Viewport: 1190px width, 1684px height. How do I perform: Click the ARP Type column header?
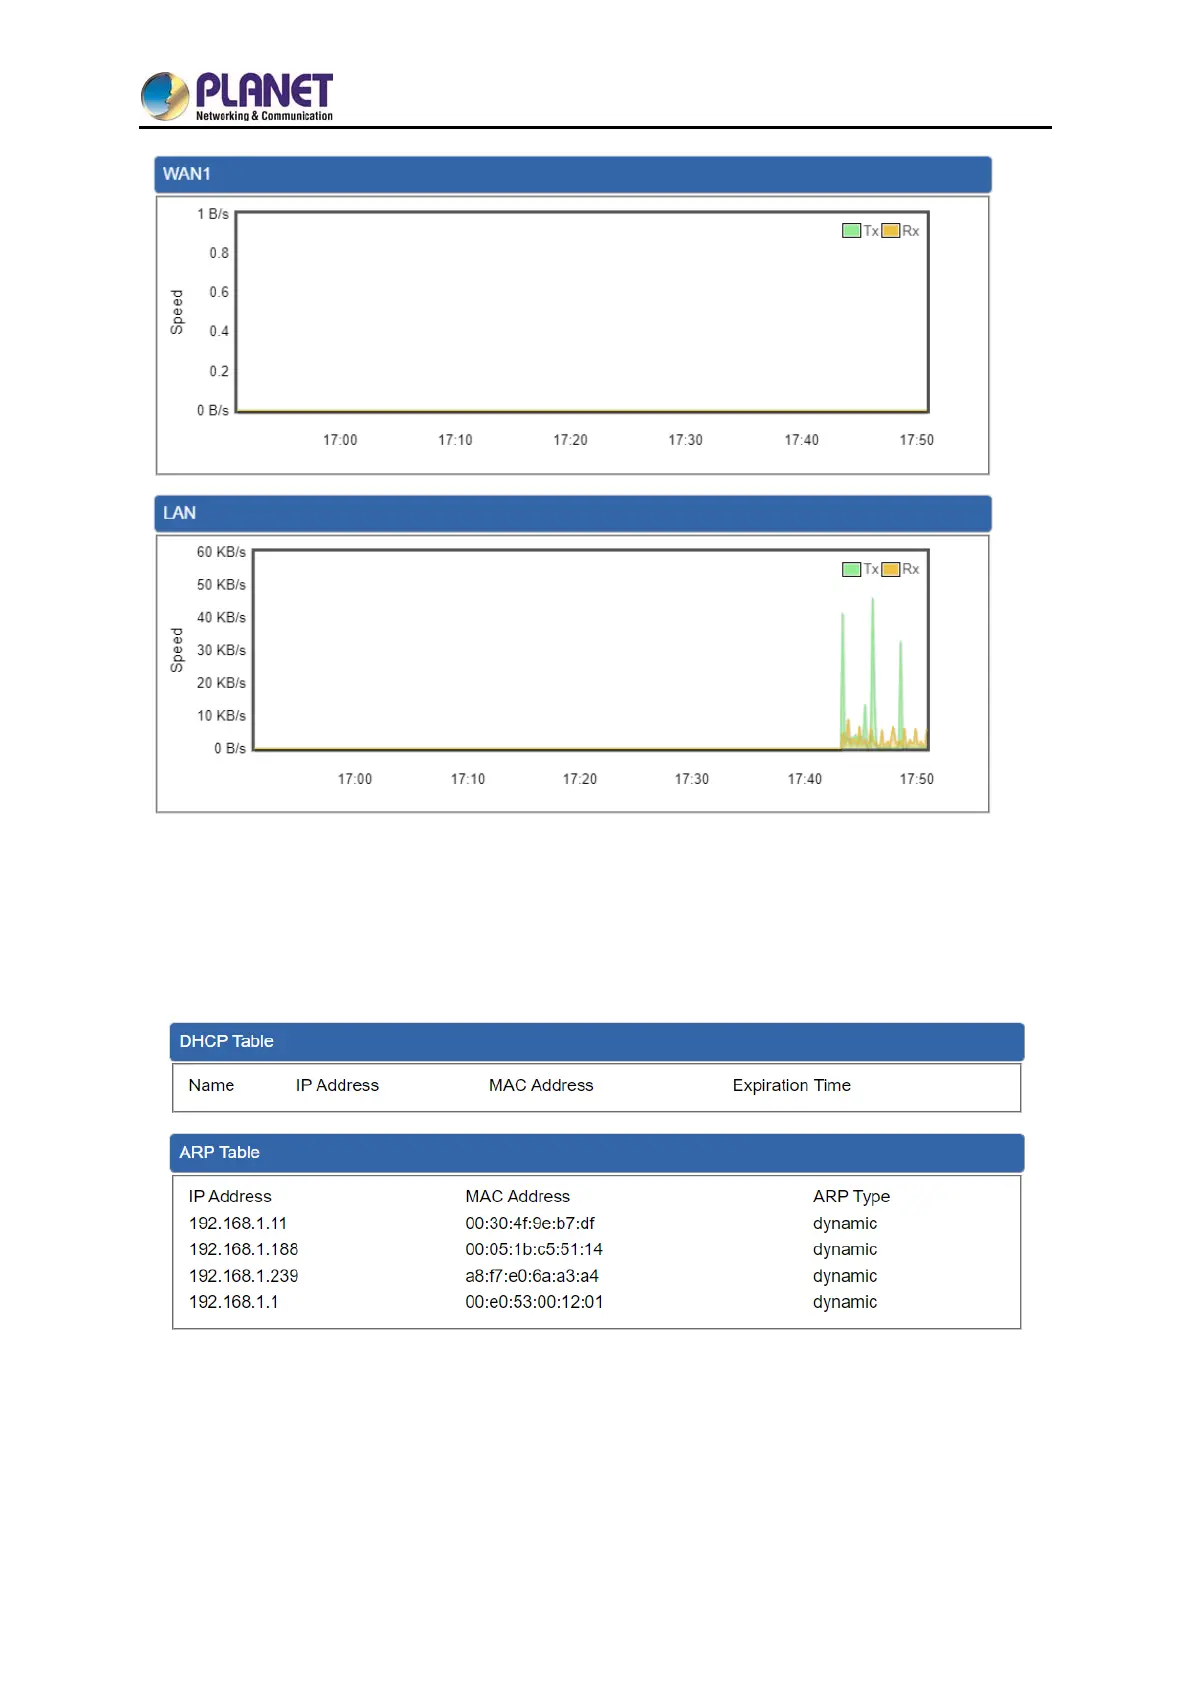[852, 1197]
